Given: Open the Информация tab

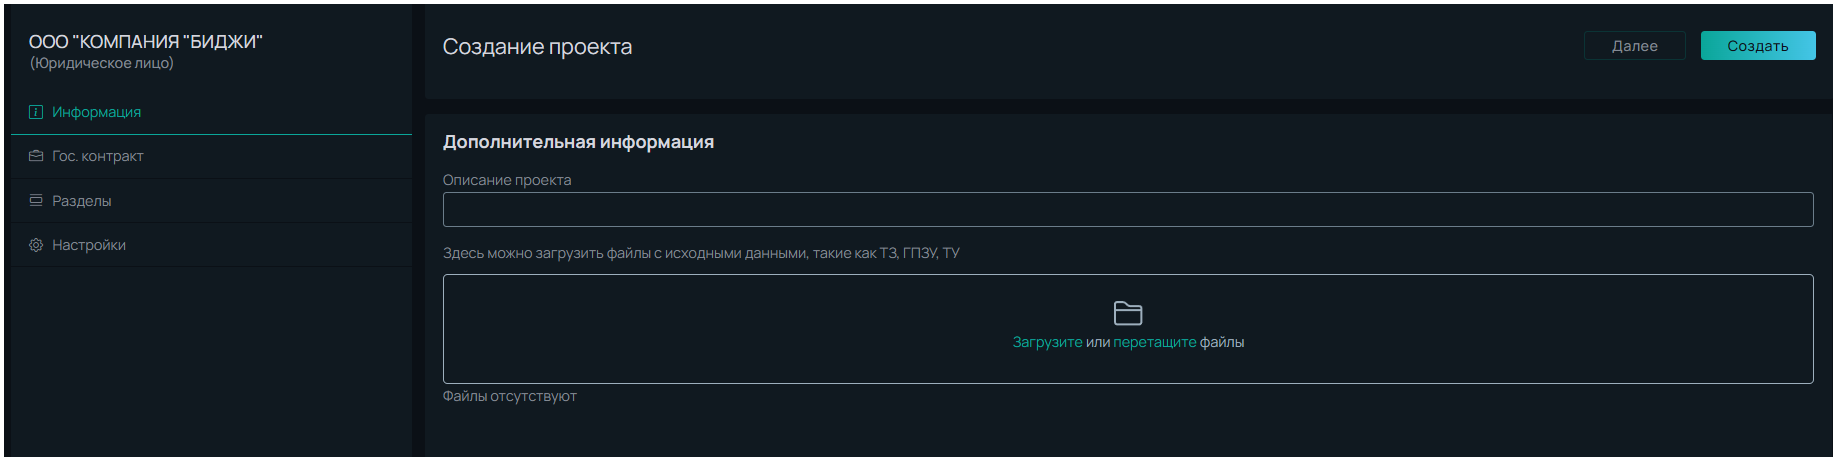Looking at the screenshot, I should (x=211, y=112).
